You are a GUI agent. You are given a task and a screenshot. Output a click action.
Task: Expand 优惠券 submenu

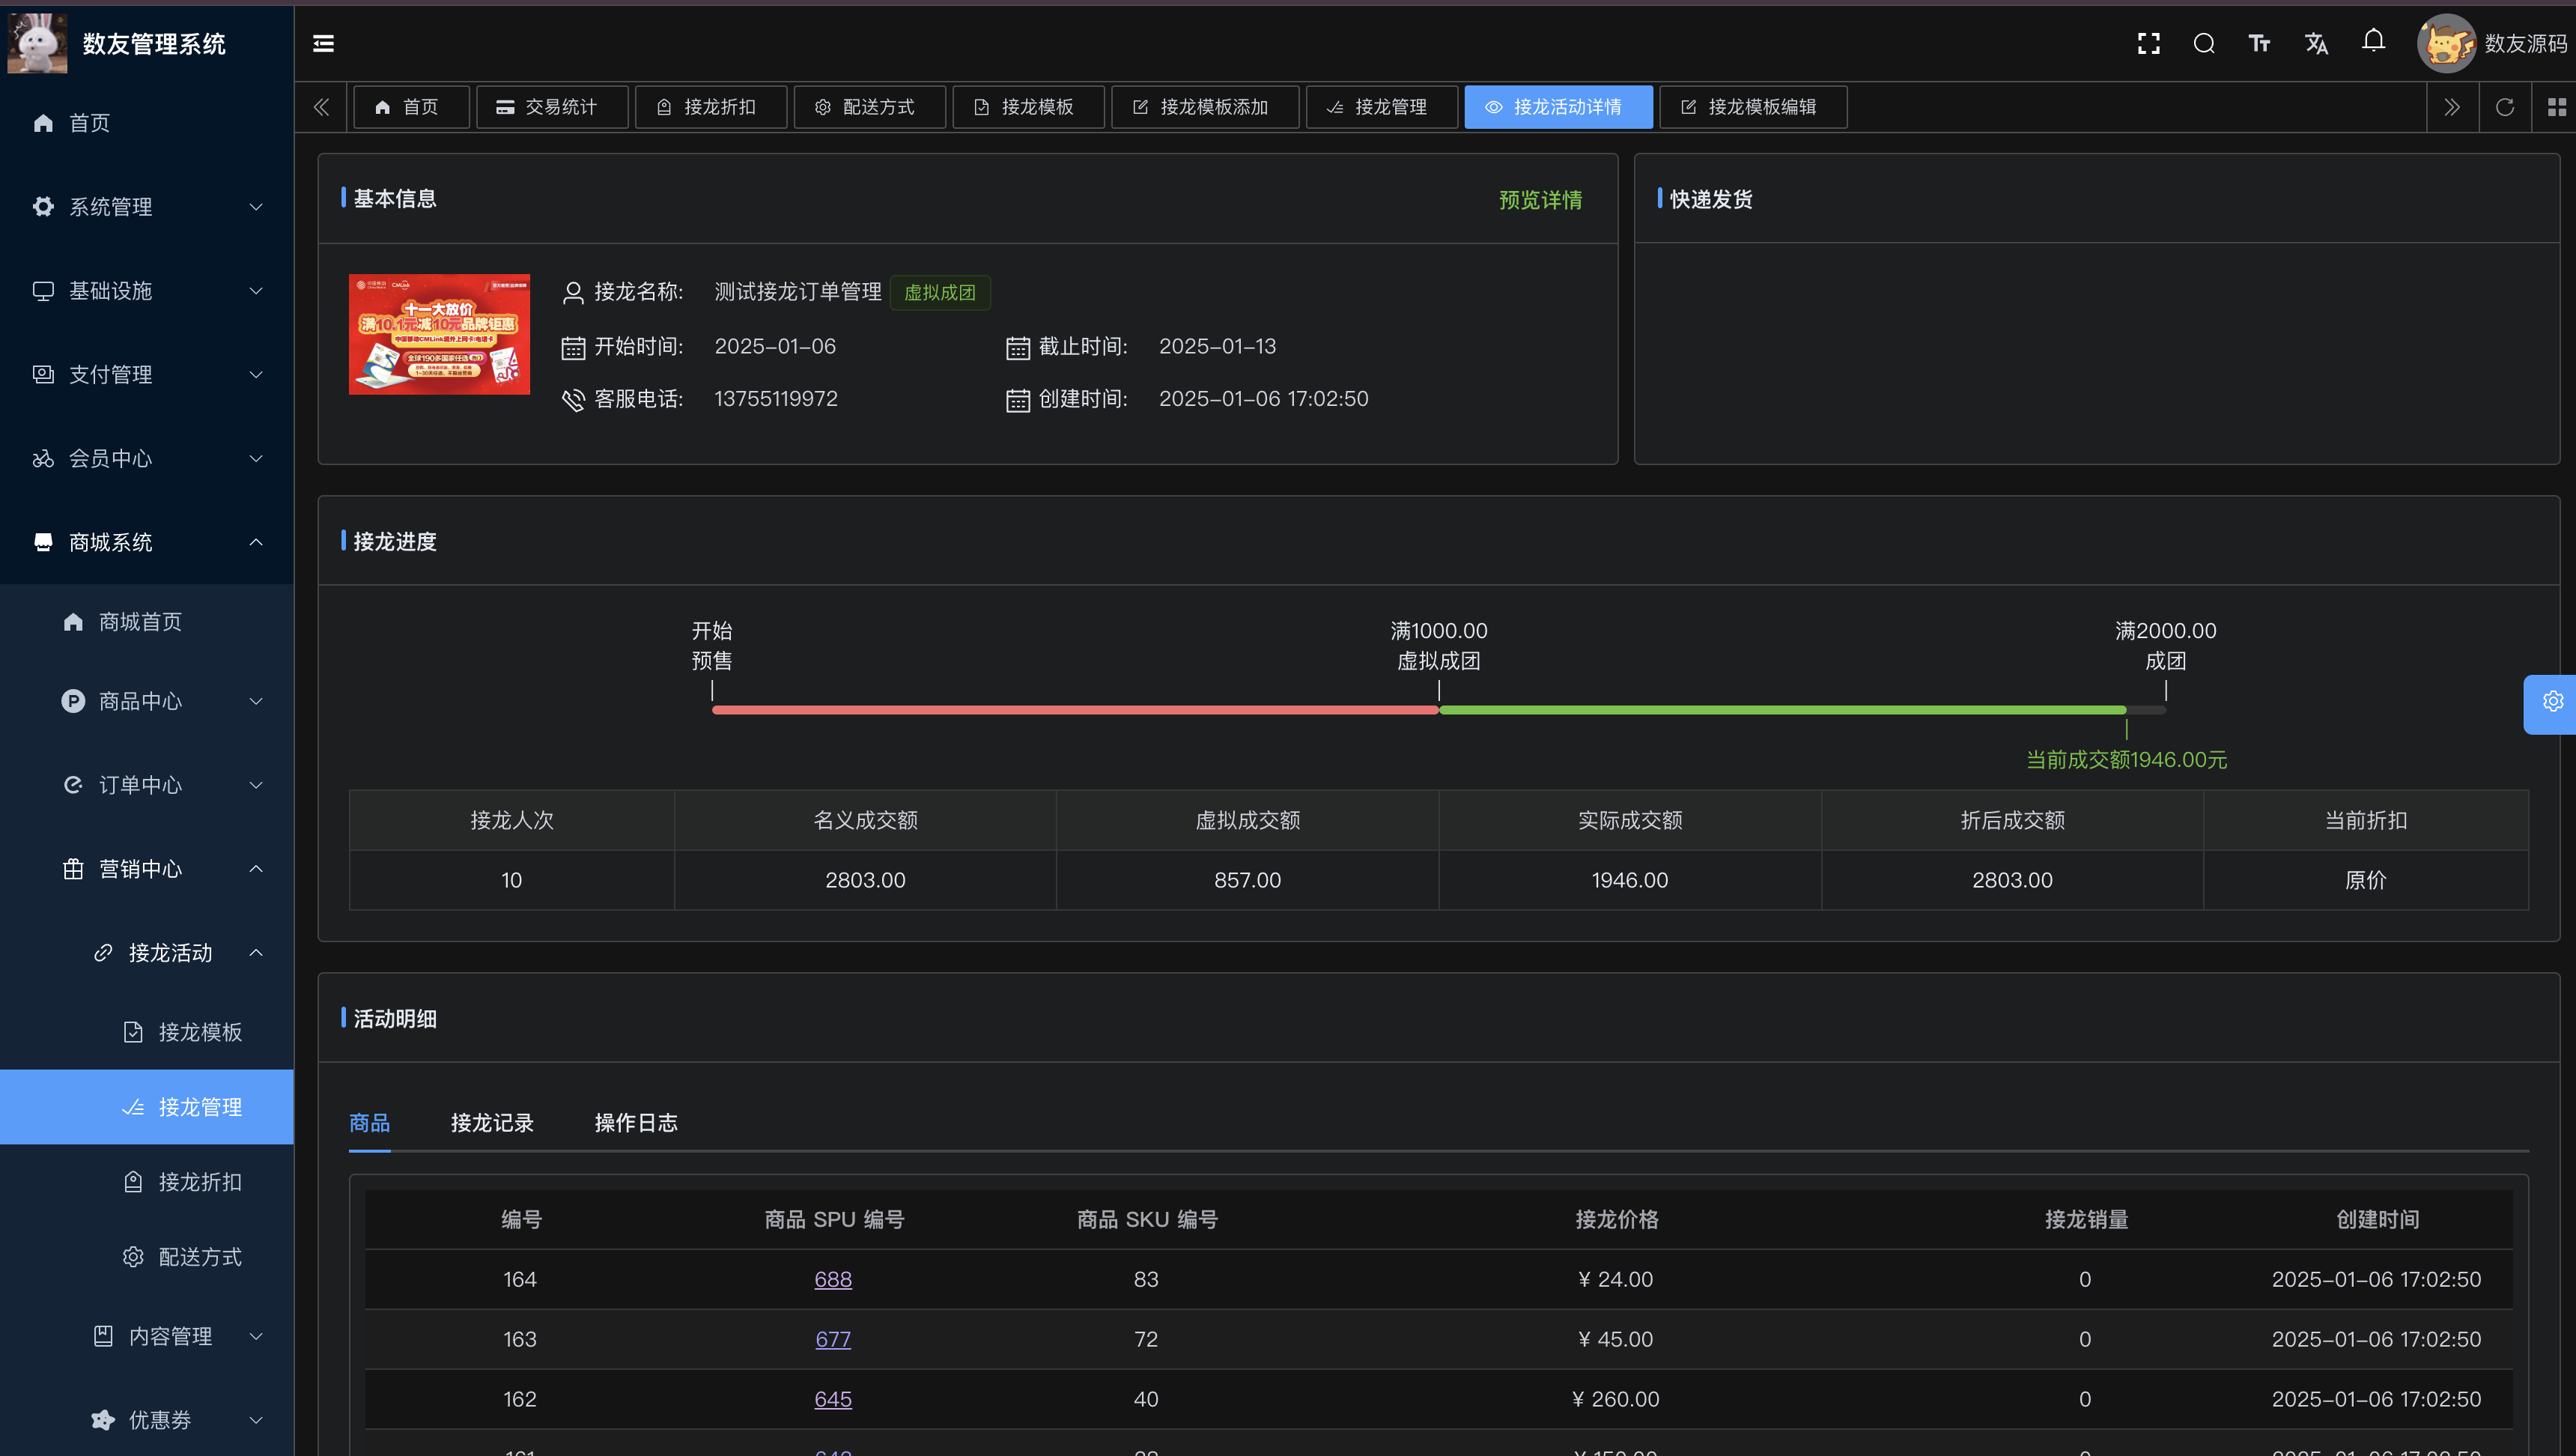[x=147, y=1420]
